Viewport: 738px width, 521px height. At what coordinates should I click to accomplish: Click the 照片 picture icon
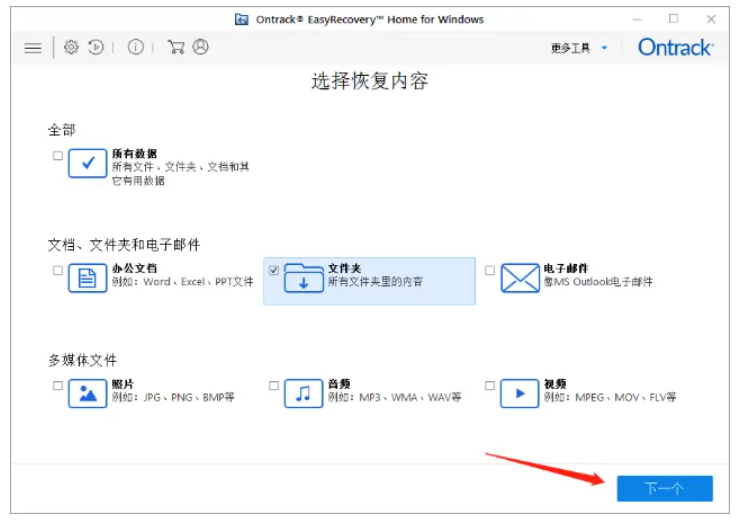(88, 393)
